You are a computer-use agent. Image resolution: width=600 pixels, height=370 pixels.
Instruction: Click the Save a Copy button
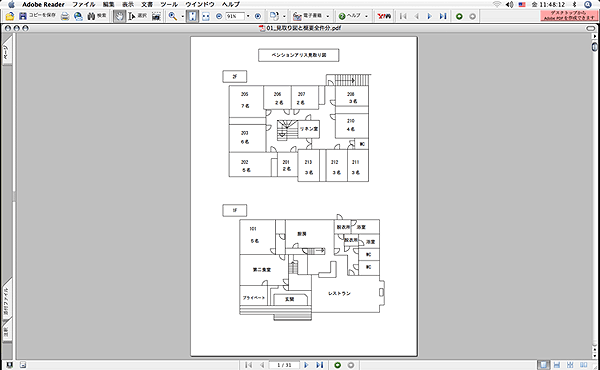coord(37,16)
